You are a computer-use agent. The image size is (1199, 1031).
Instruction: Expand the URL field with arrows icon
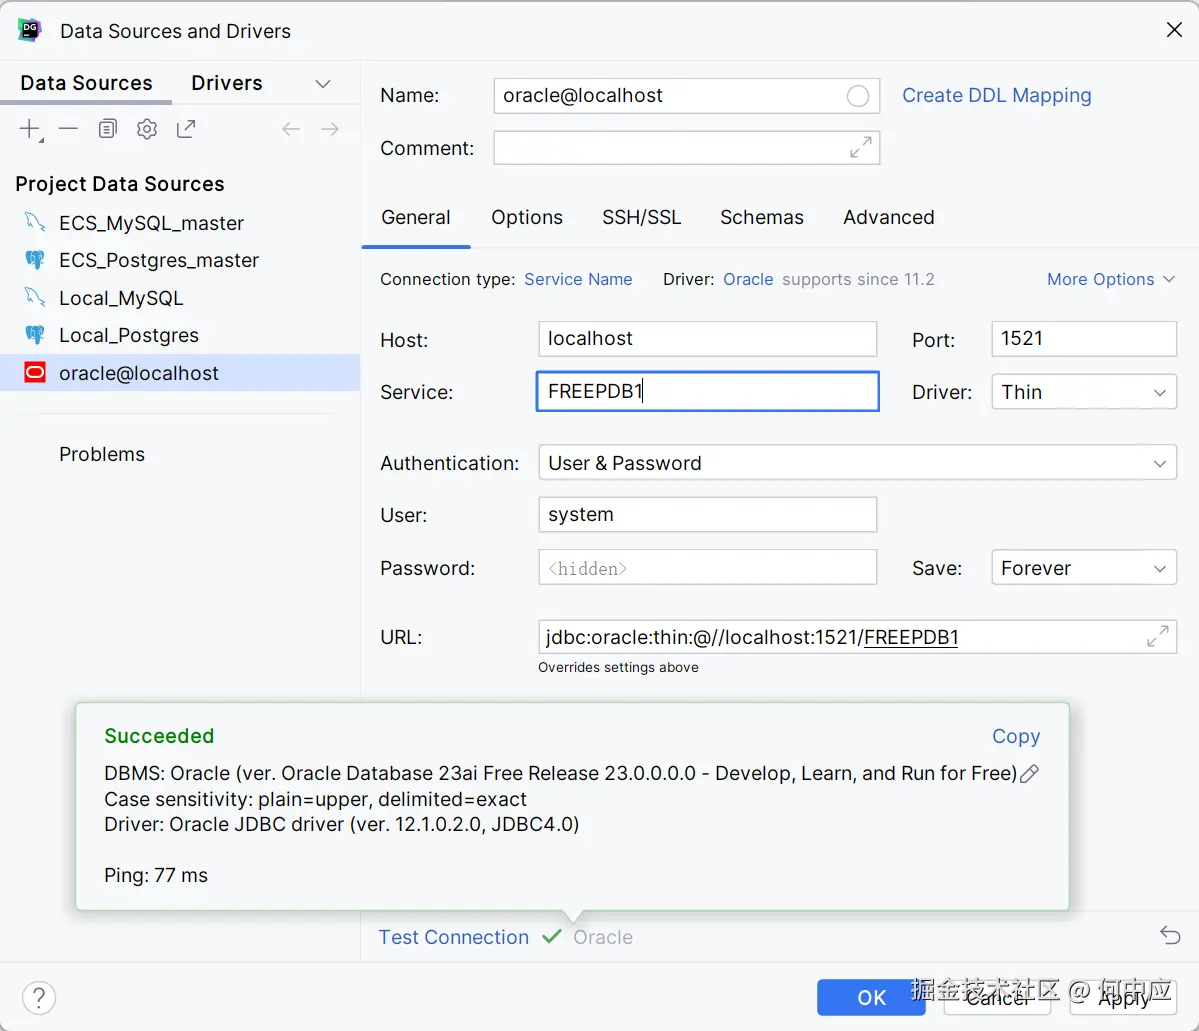pos(1157,636)
